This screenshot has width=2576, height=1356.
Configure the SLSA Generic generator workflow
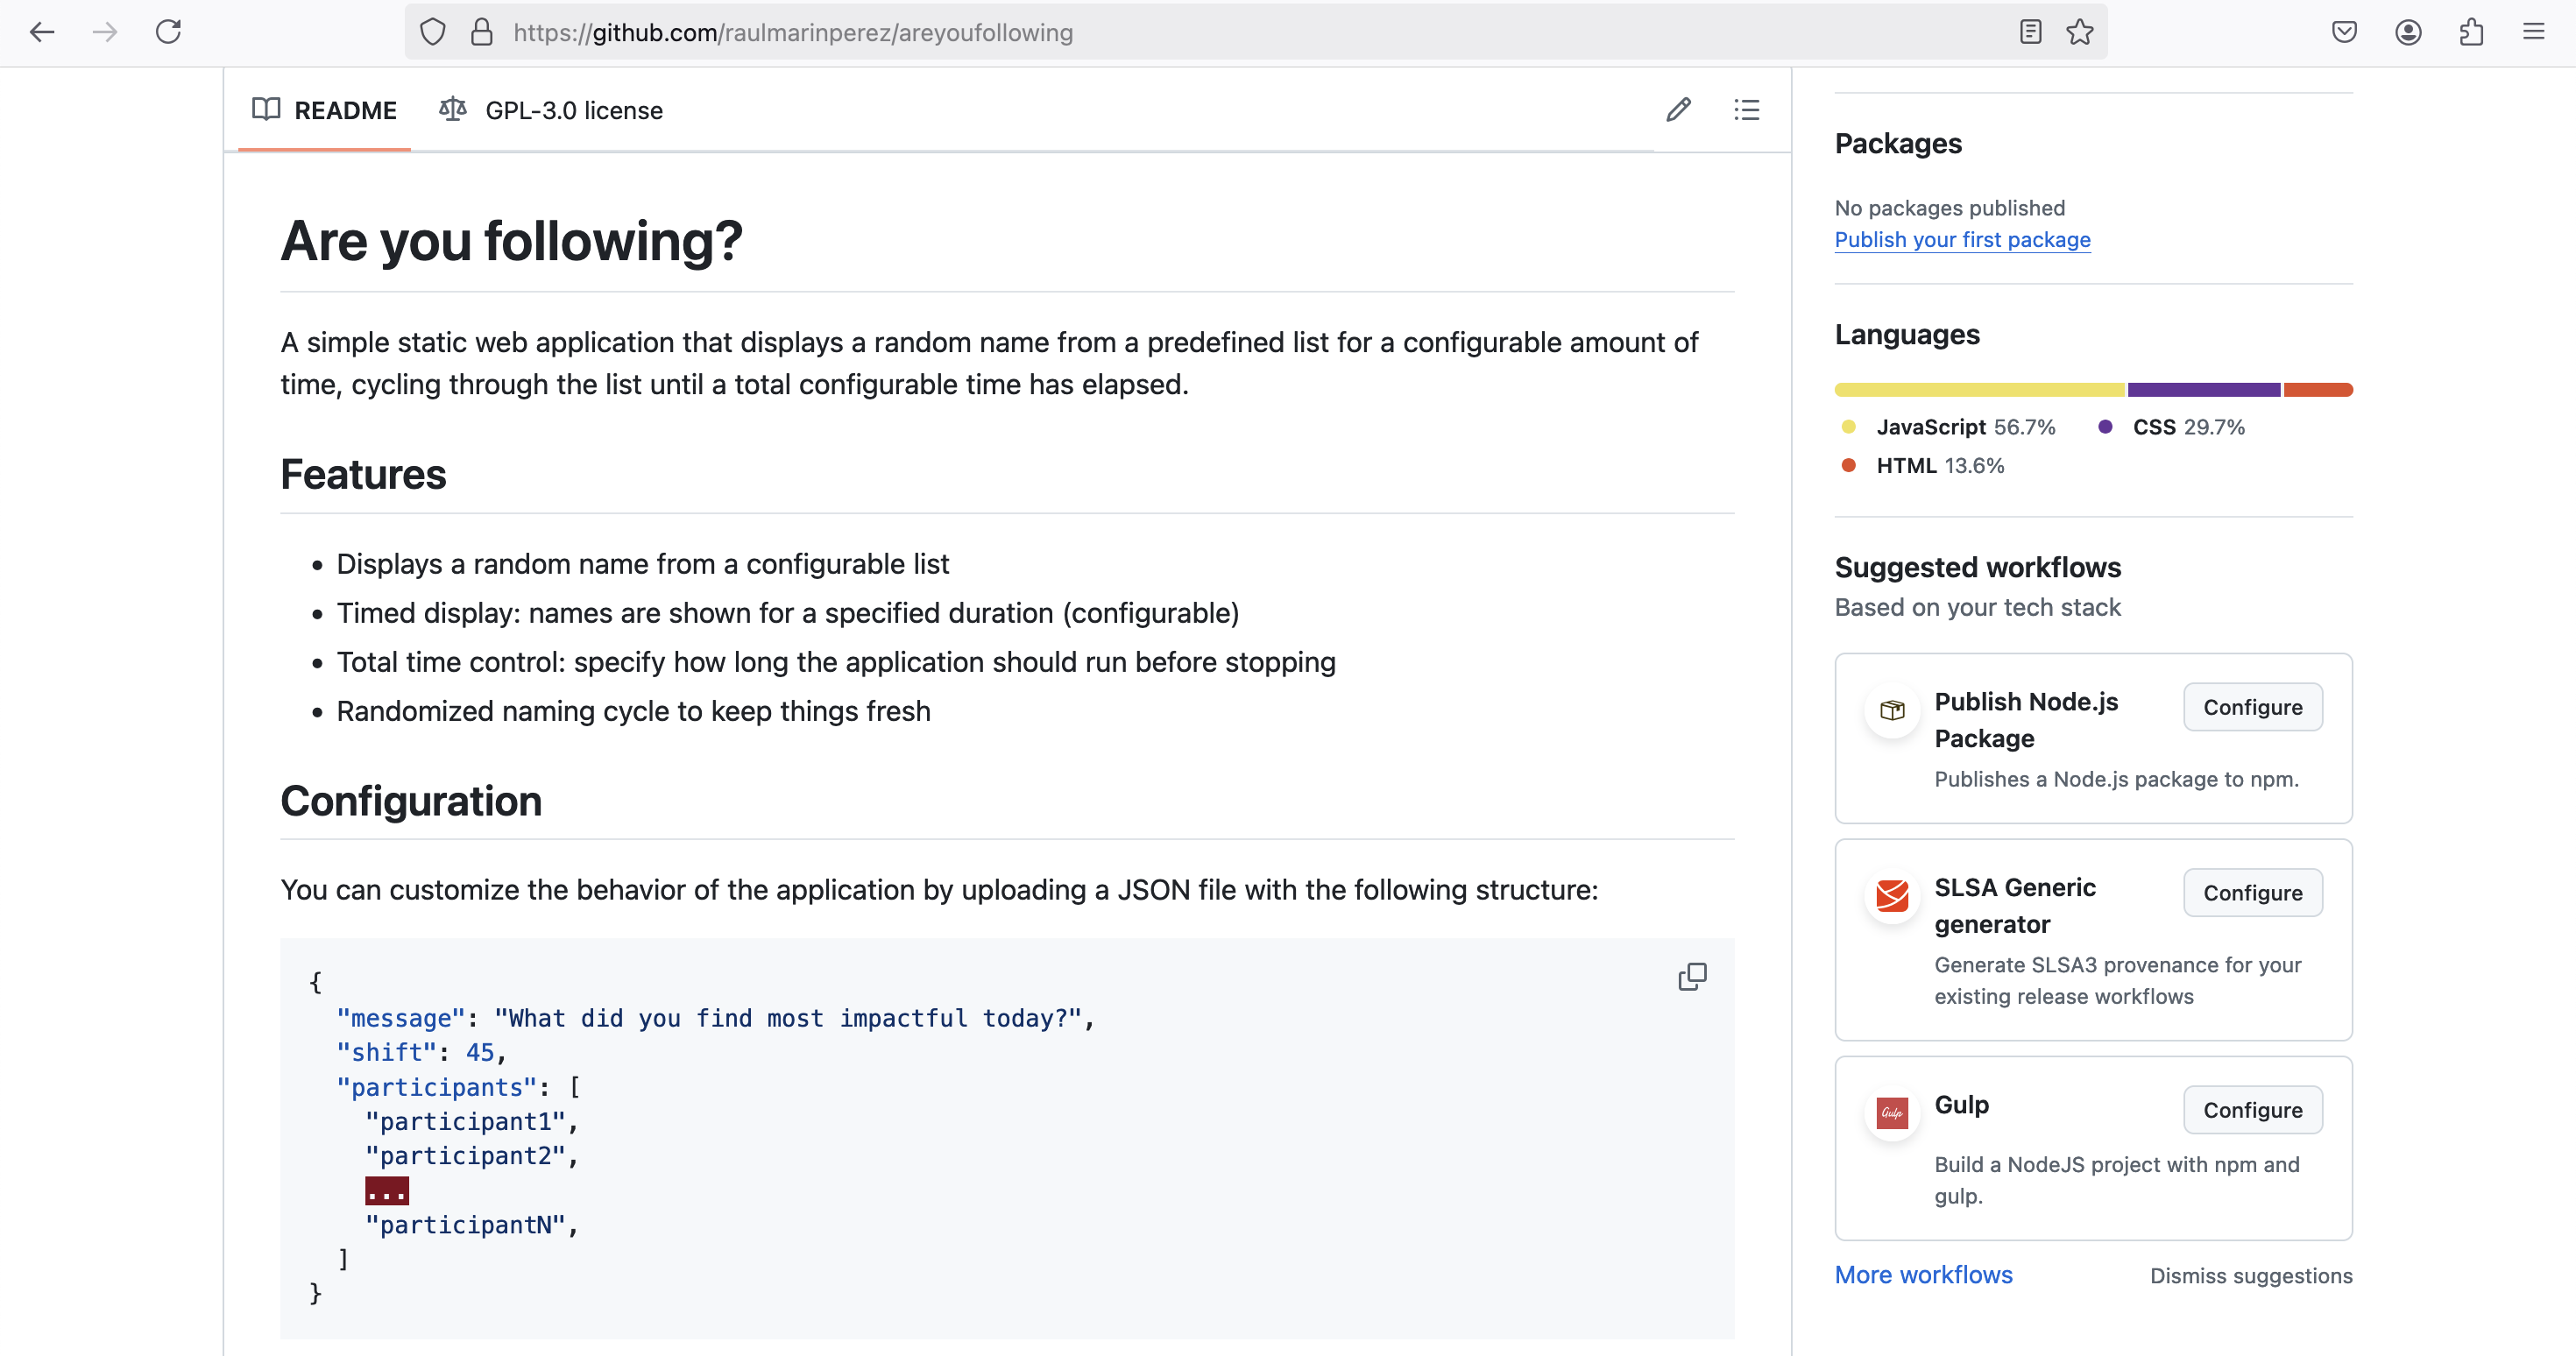(x=2252, y=893)
